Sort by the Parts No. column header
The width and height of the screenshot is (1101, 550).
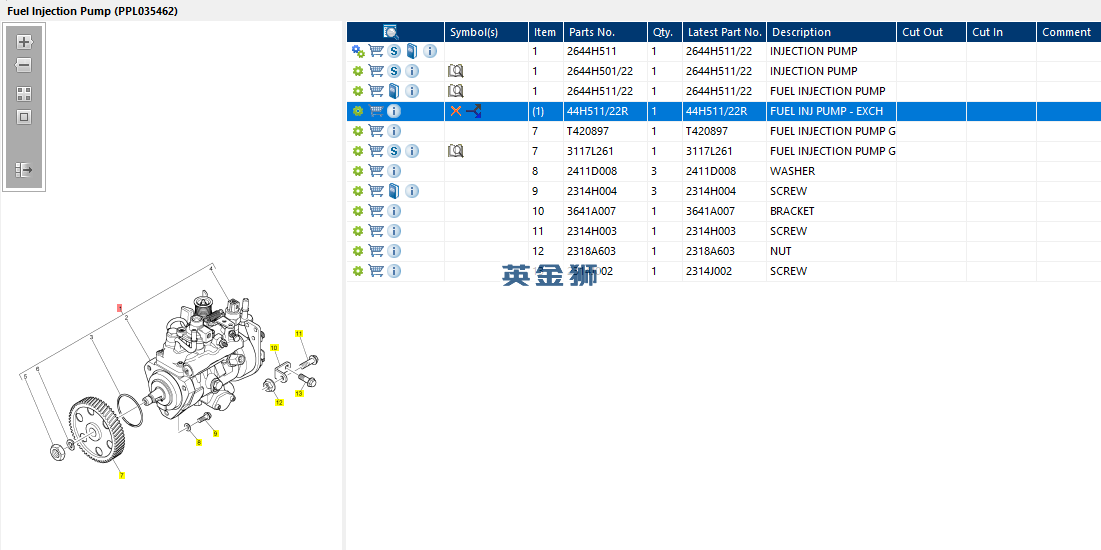606,32
